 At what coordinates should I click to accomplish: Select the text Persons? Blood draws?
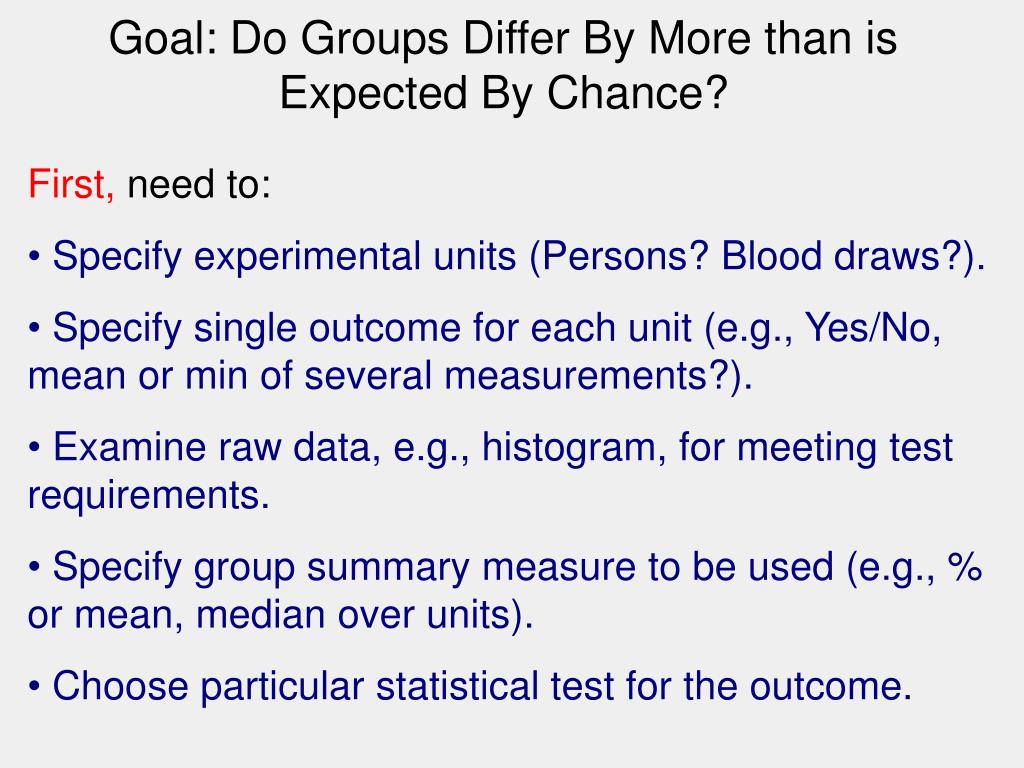[752, 257]
